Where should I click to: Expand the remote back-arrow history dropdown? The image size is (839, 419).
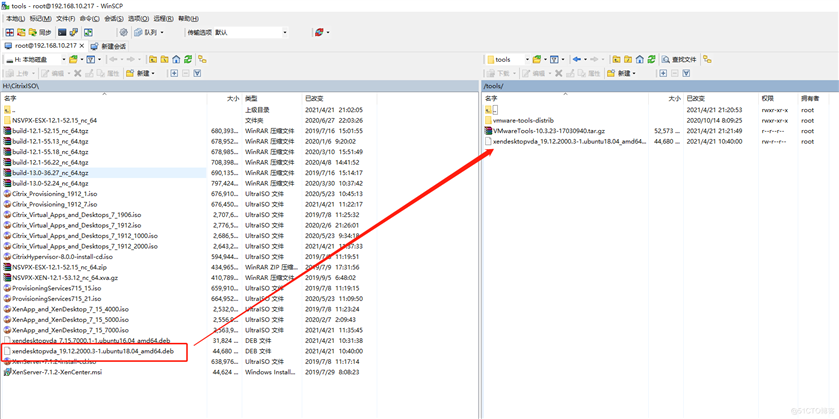click(585, 59)
